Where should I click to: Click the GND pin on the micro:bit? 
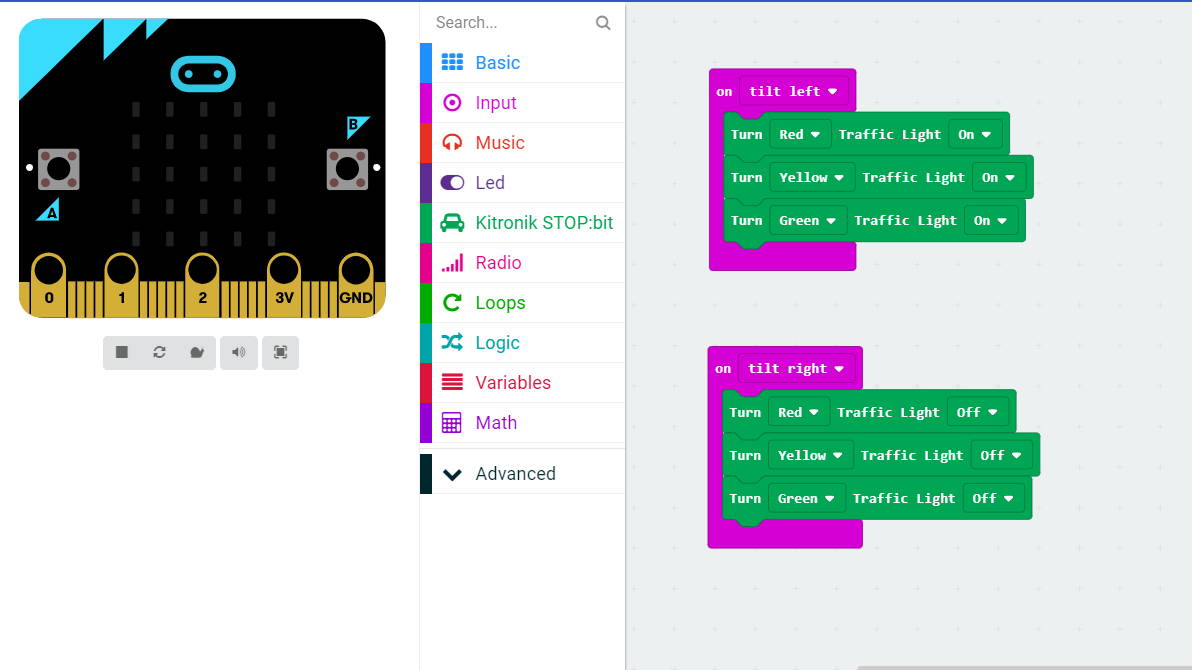[x=356, y=284]
